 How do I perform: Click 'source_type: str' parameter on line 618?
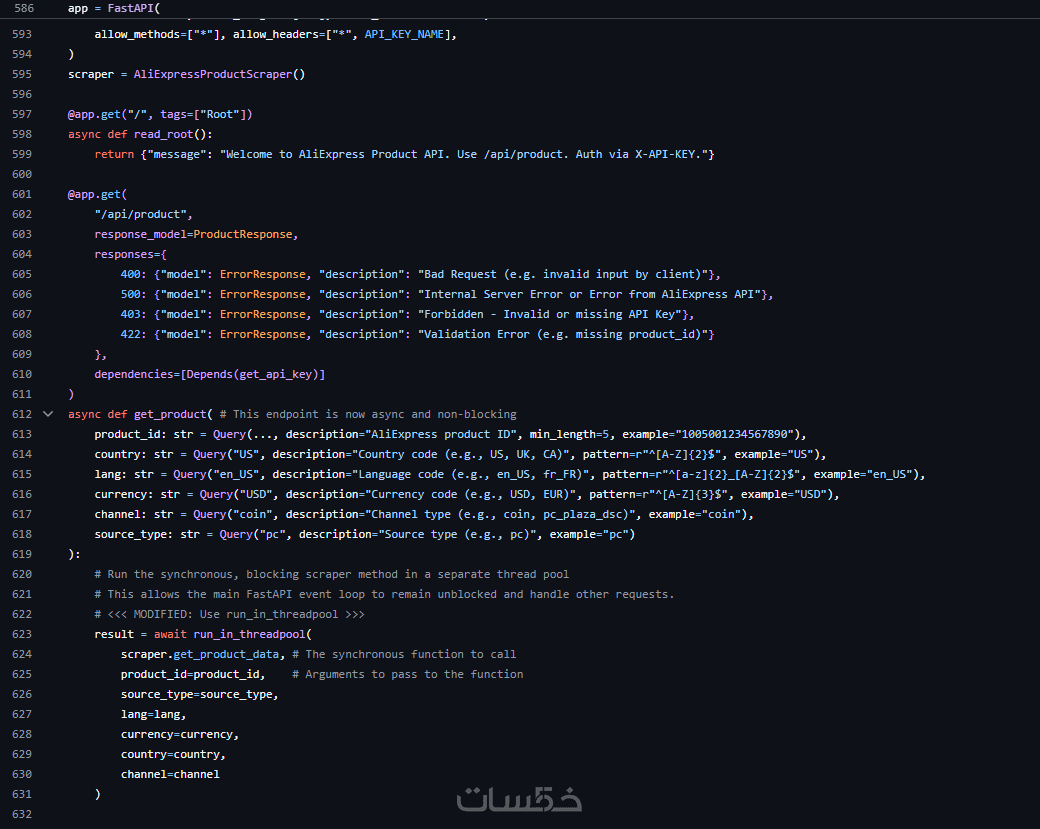tap(147, 534)
